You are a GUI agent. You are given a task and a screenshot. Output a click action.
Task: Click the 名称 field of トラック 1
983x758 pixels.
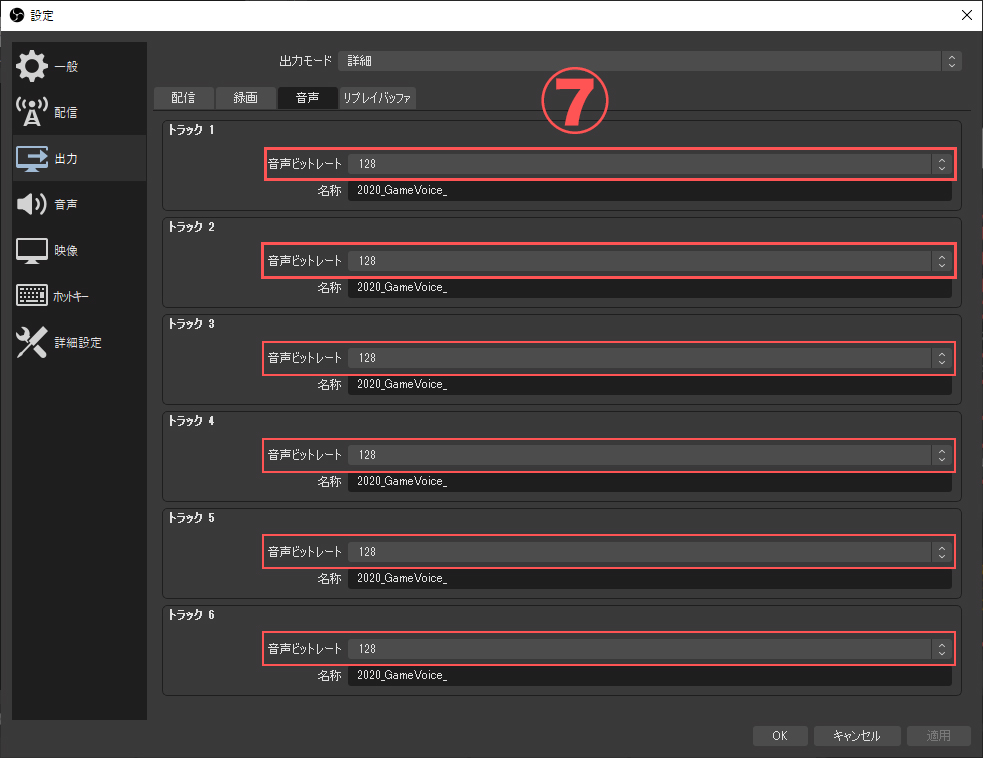pyautogui.click(x=649, y=190)
